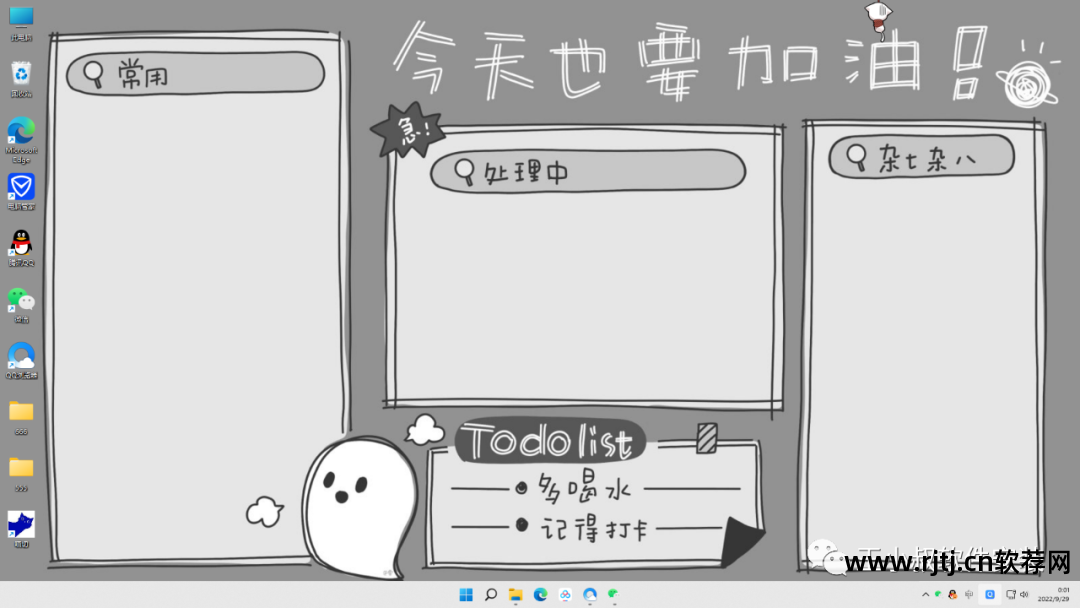This screenshot has width=1080, height=608.
Task: Open the WeChat desktop shortcut
Action: [21, 305]
